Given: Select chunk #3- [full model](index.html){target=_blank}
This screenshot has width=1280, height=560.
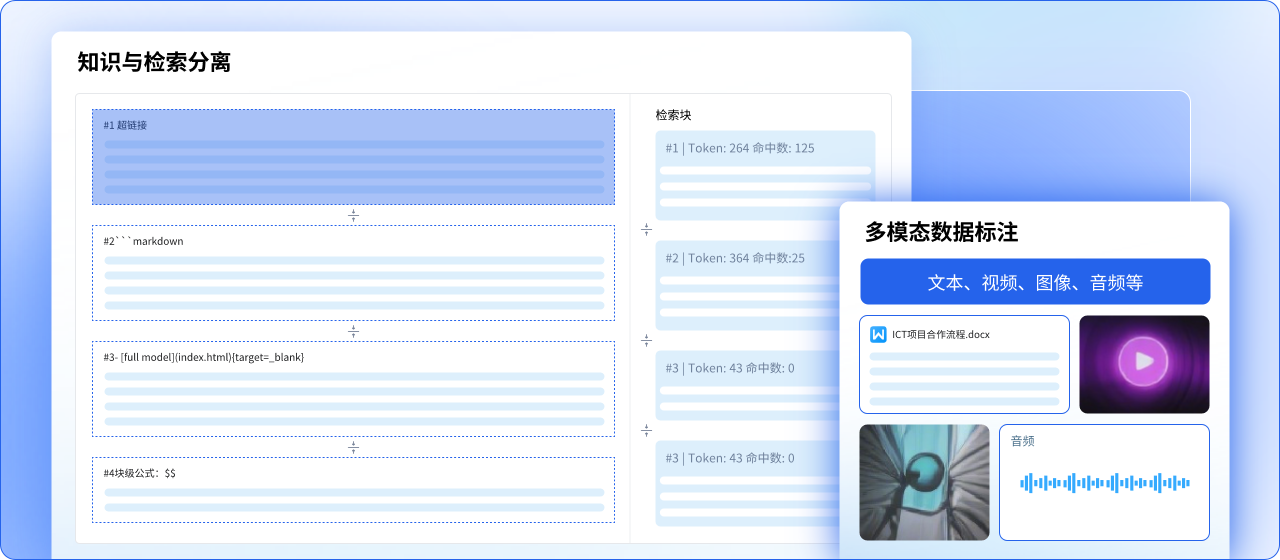Looking at the screenshot, I should (x=353, y=389).
